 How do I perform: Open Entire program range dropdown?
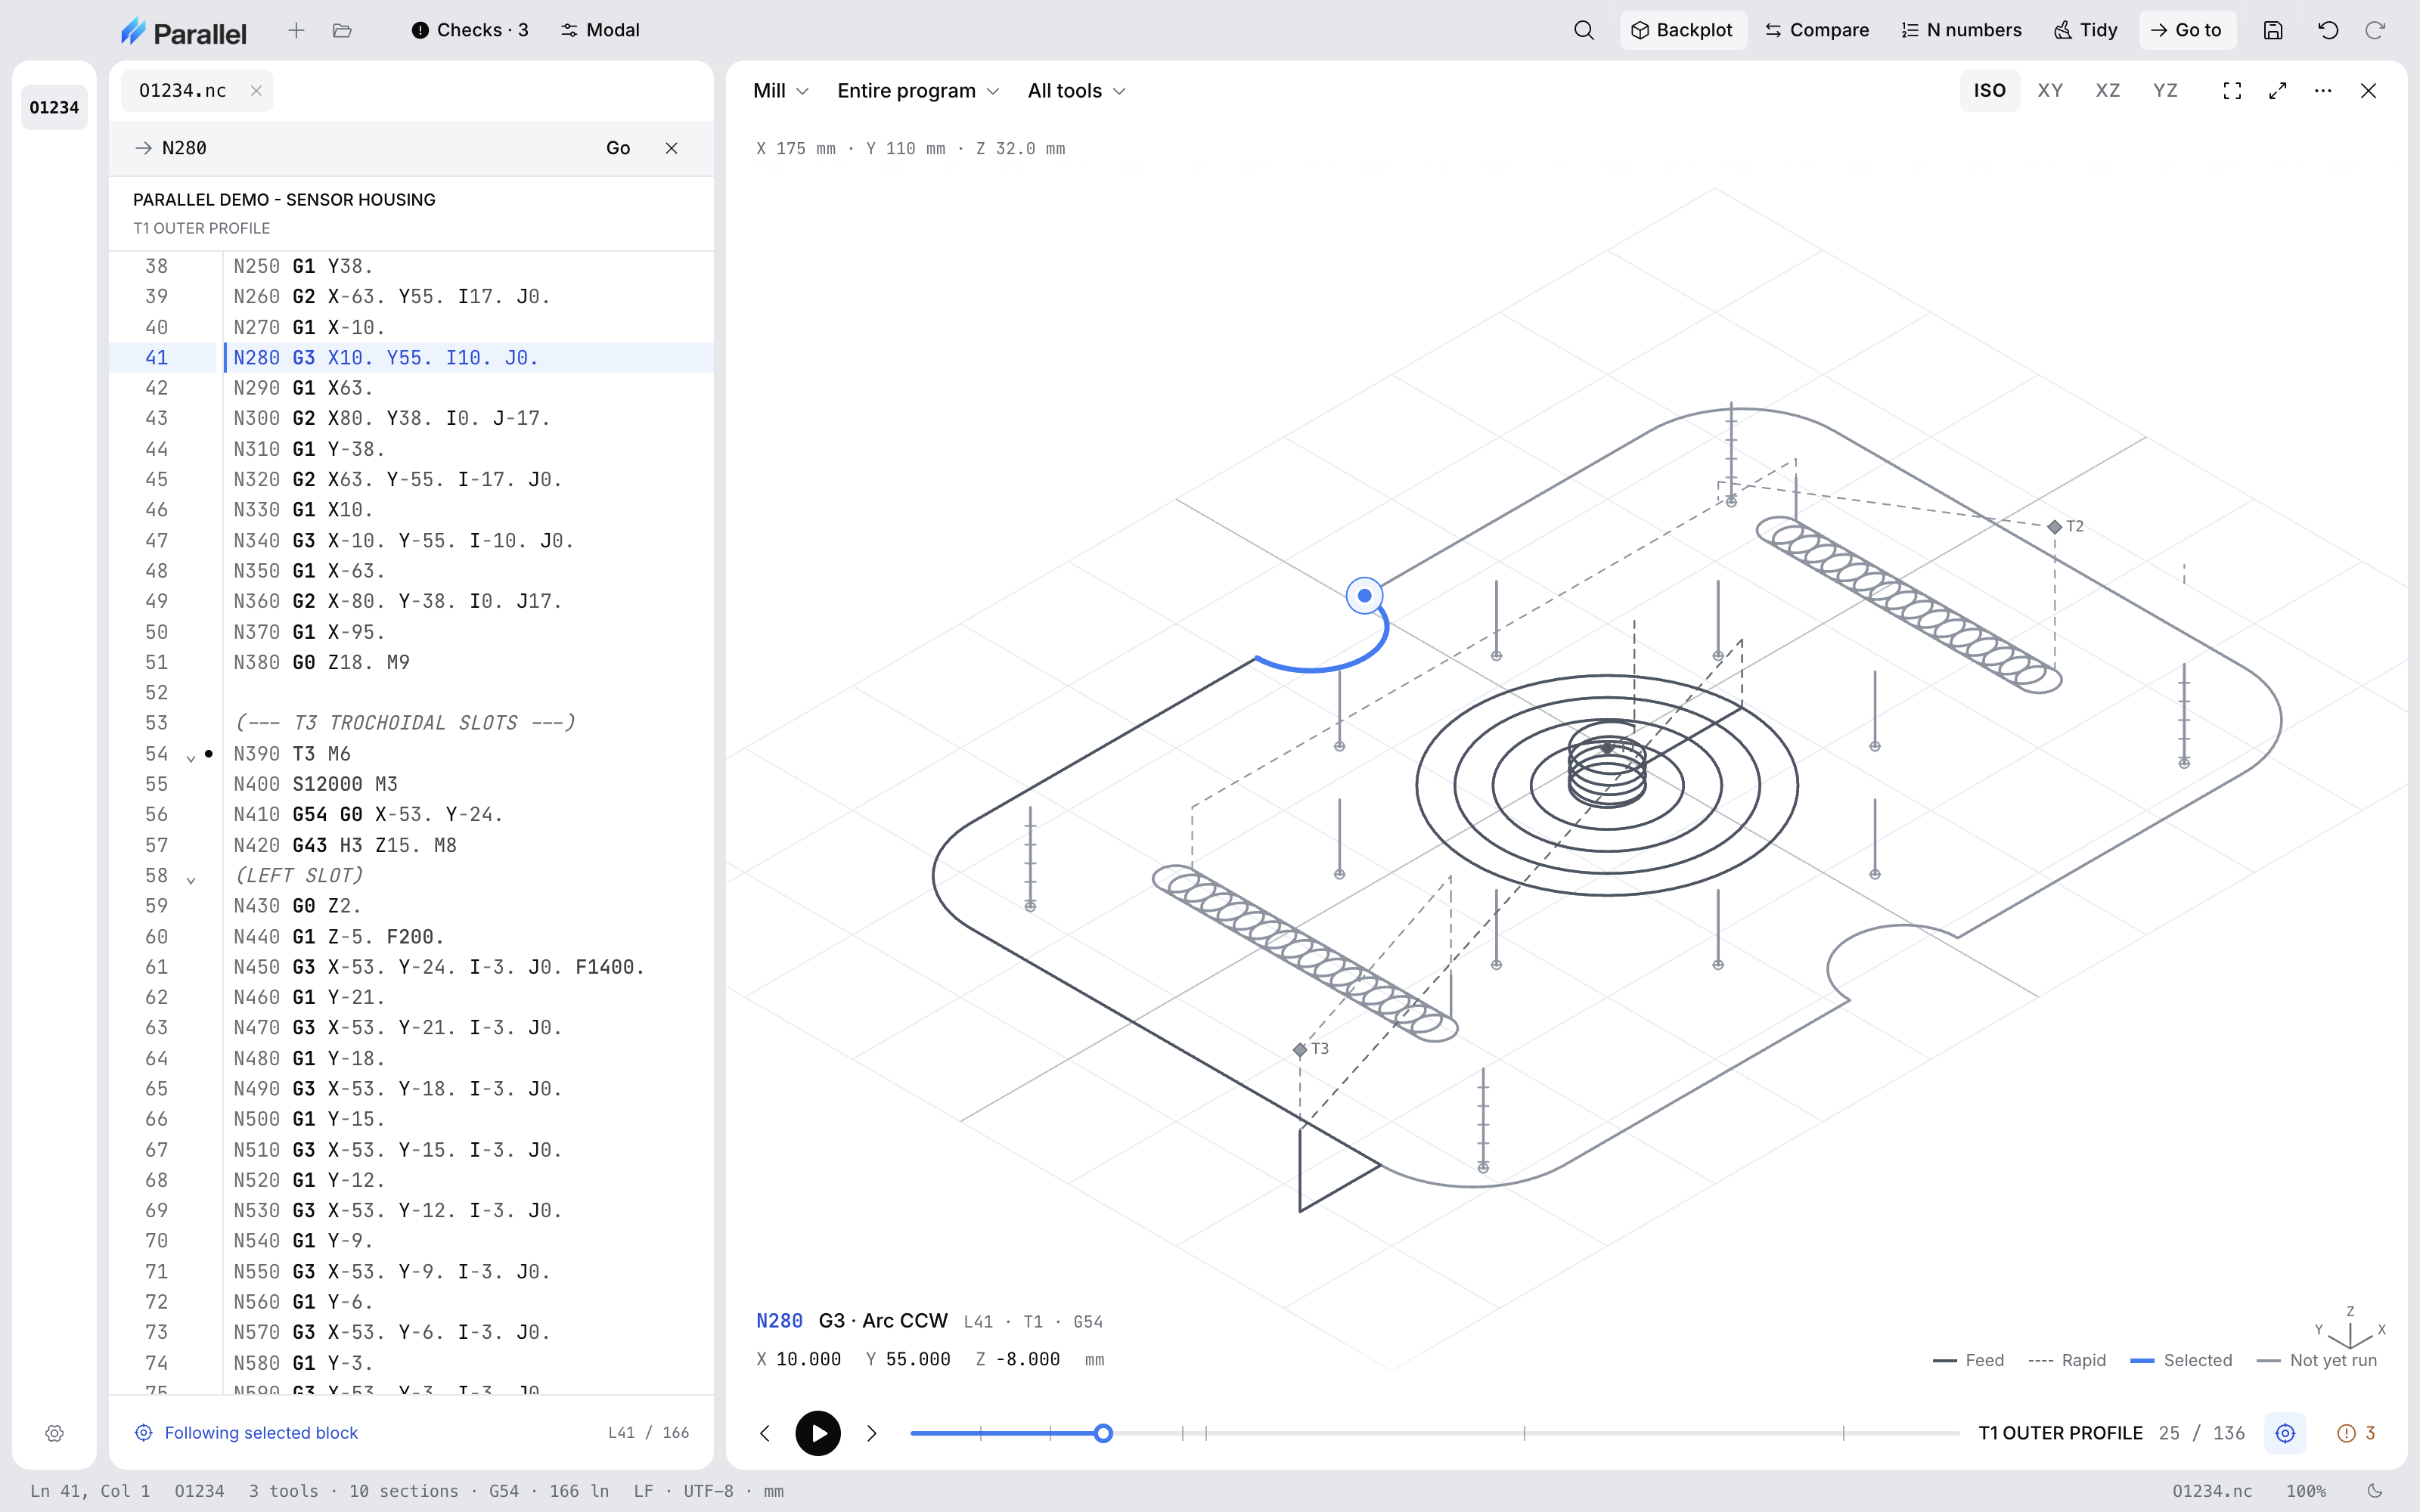pyautogui.click(x=917, y=91)
